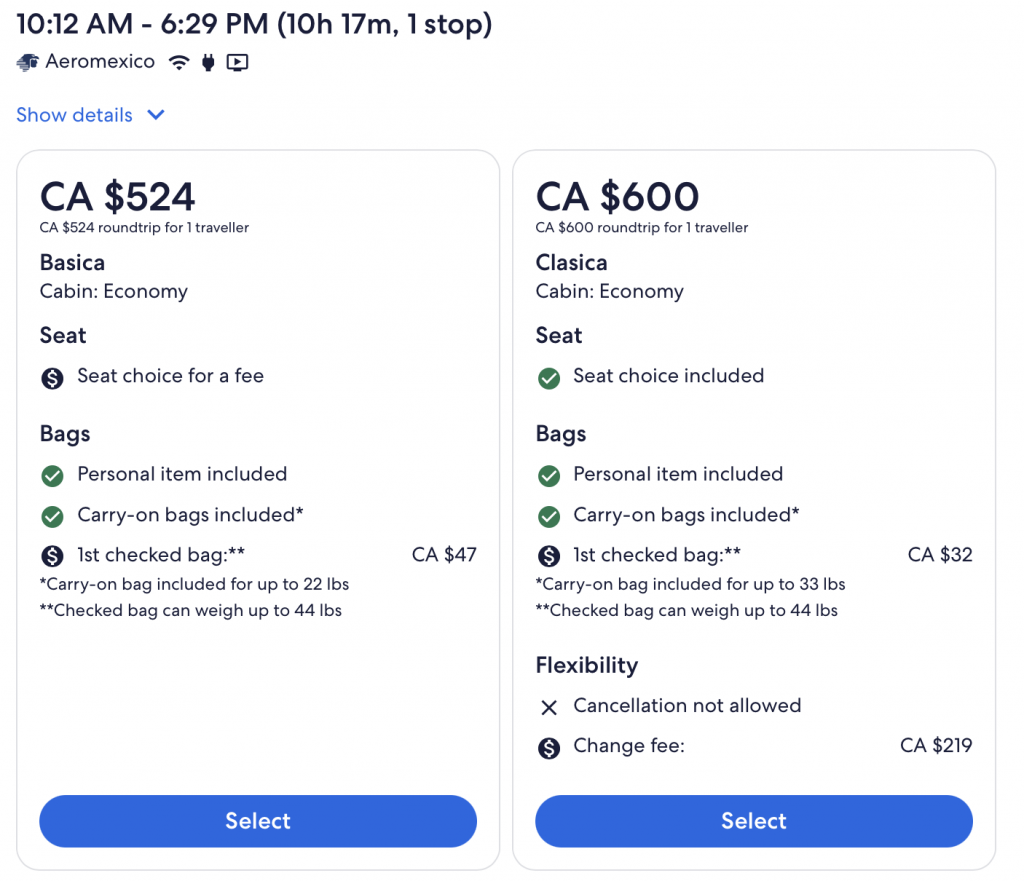This screenshot has height=881, width=1024.
Task: Click the CA $524 price heading
Action: [117, 197]
